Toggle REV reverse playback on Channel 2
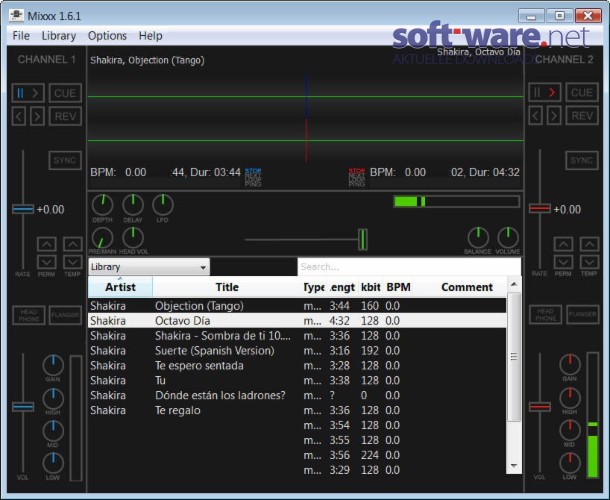The width and height of the screenshot is (610, 500). [x=582, y=116]
